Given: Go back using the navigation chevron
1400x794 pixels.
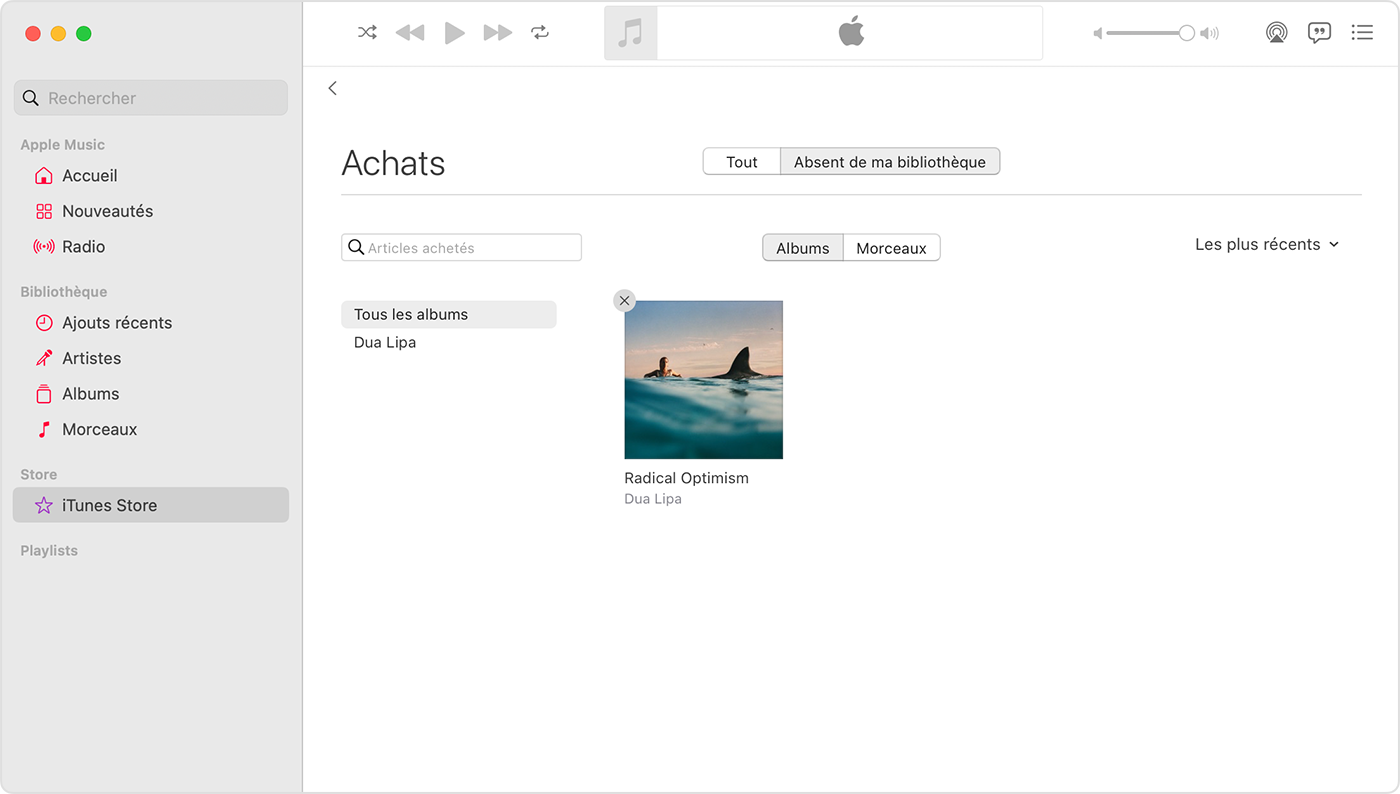Looking at the screenshot, I should click(333, 88).
